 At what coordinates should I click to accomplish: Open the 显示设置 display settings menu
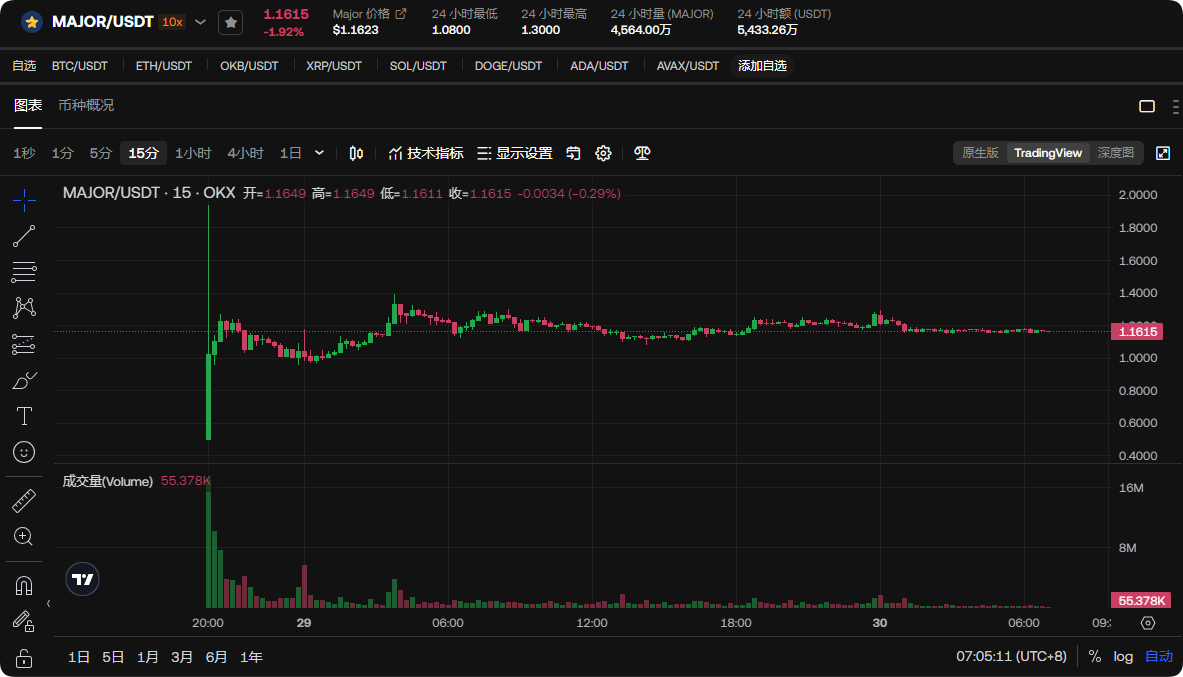pyautogui.click(x=514, y=153)
